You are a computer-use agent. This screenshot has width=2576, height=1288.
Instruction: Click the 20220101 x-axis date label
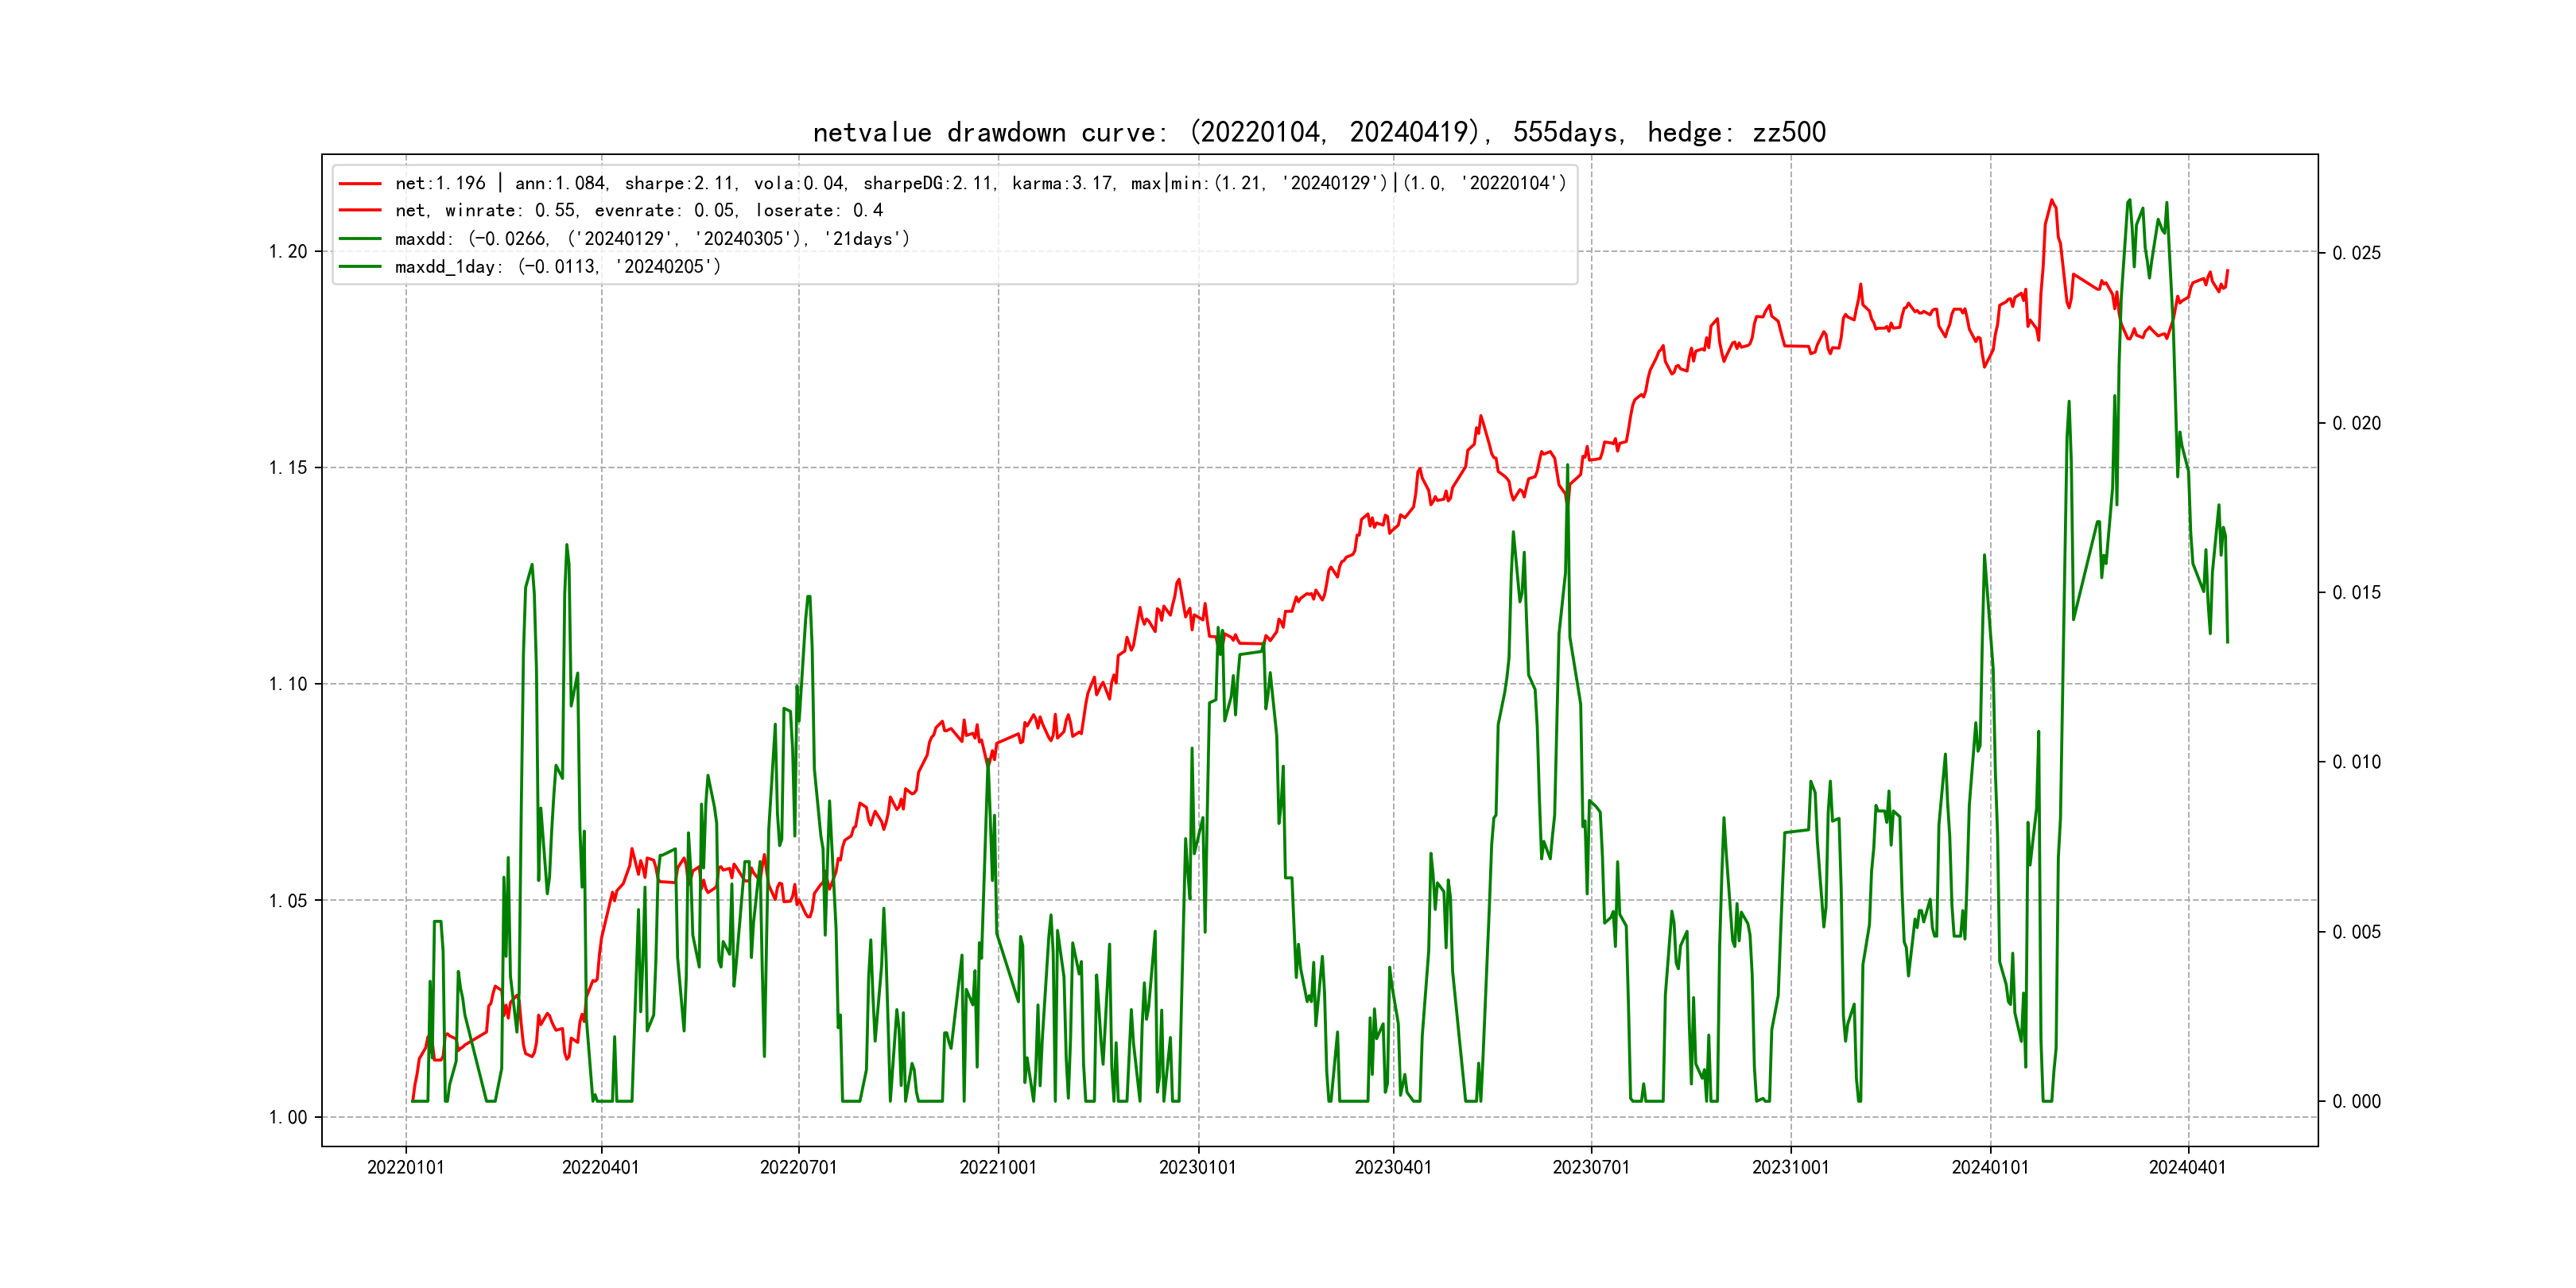pyautogui.click(x=405, y=1168)
